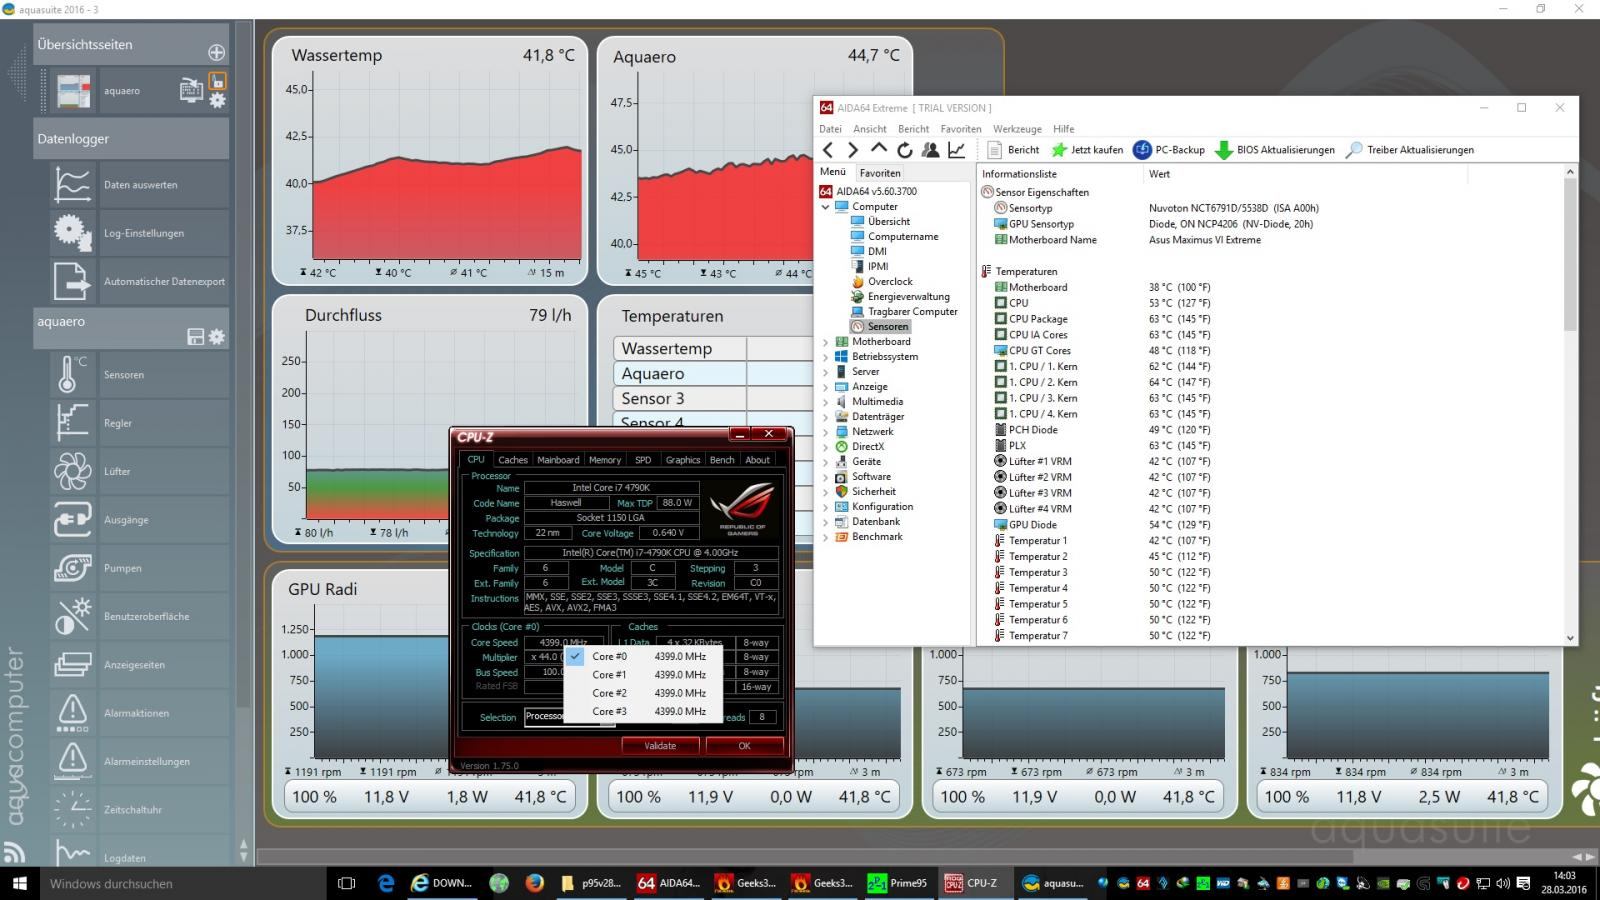Image resolution: width=1600 pixels, height=900 pixels.
Task: Open BIOS Aktualisierungen in AIDA64
Action: (1275, 150)
